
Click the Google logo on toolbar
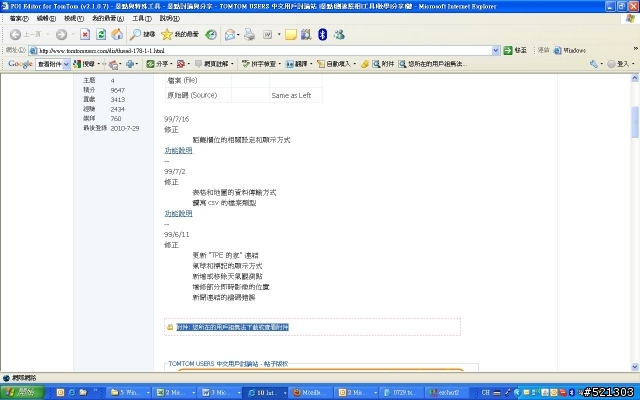coord(20,64)
